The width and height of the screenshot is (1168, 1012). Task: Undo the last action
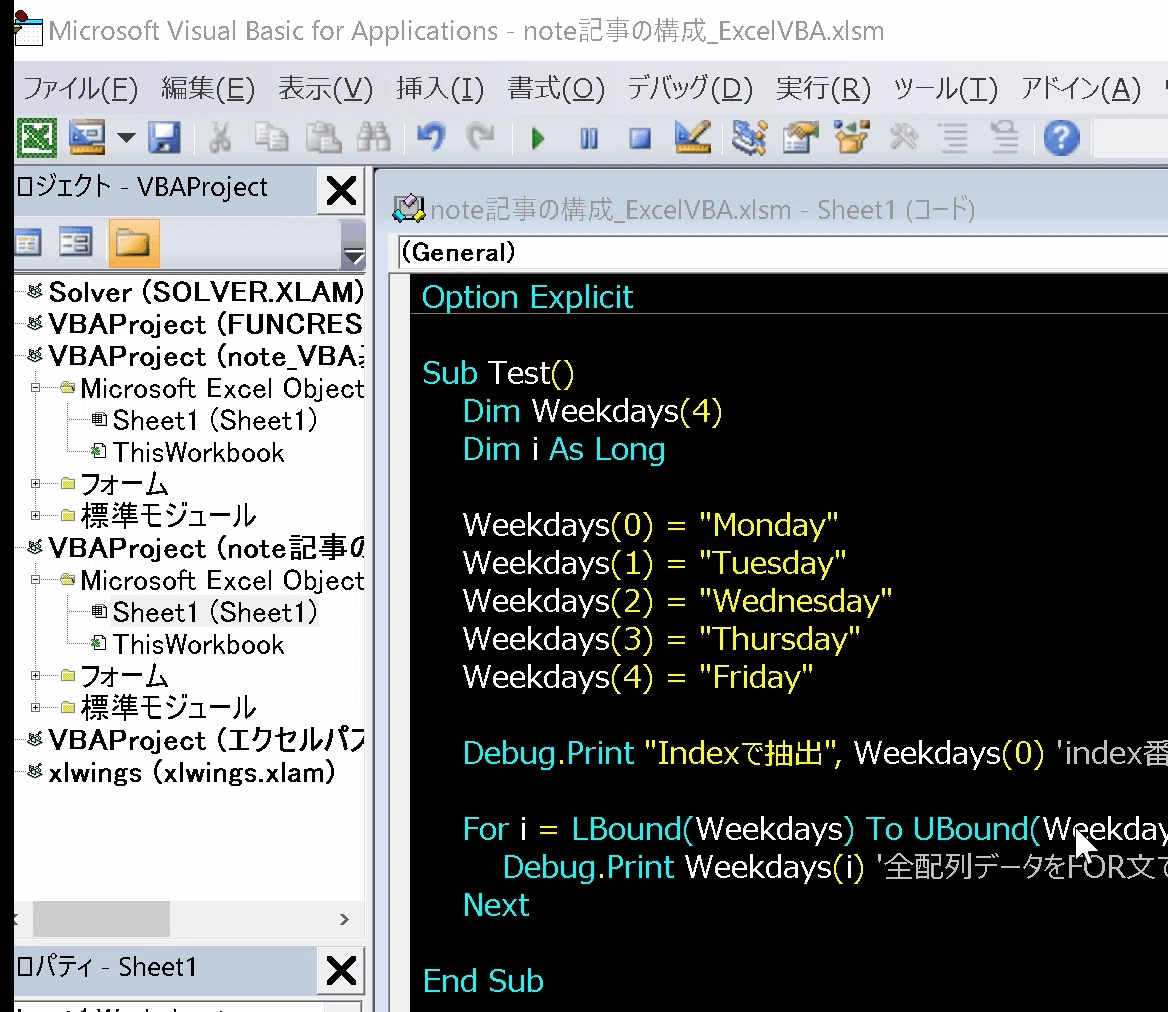point(431,138)
